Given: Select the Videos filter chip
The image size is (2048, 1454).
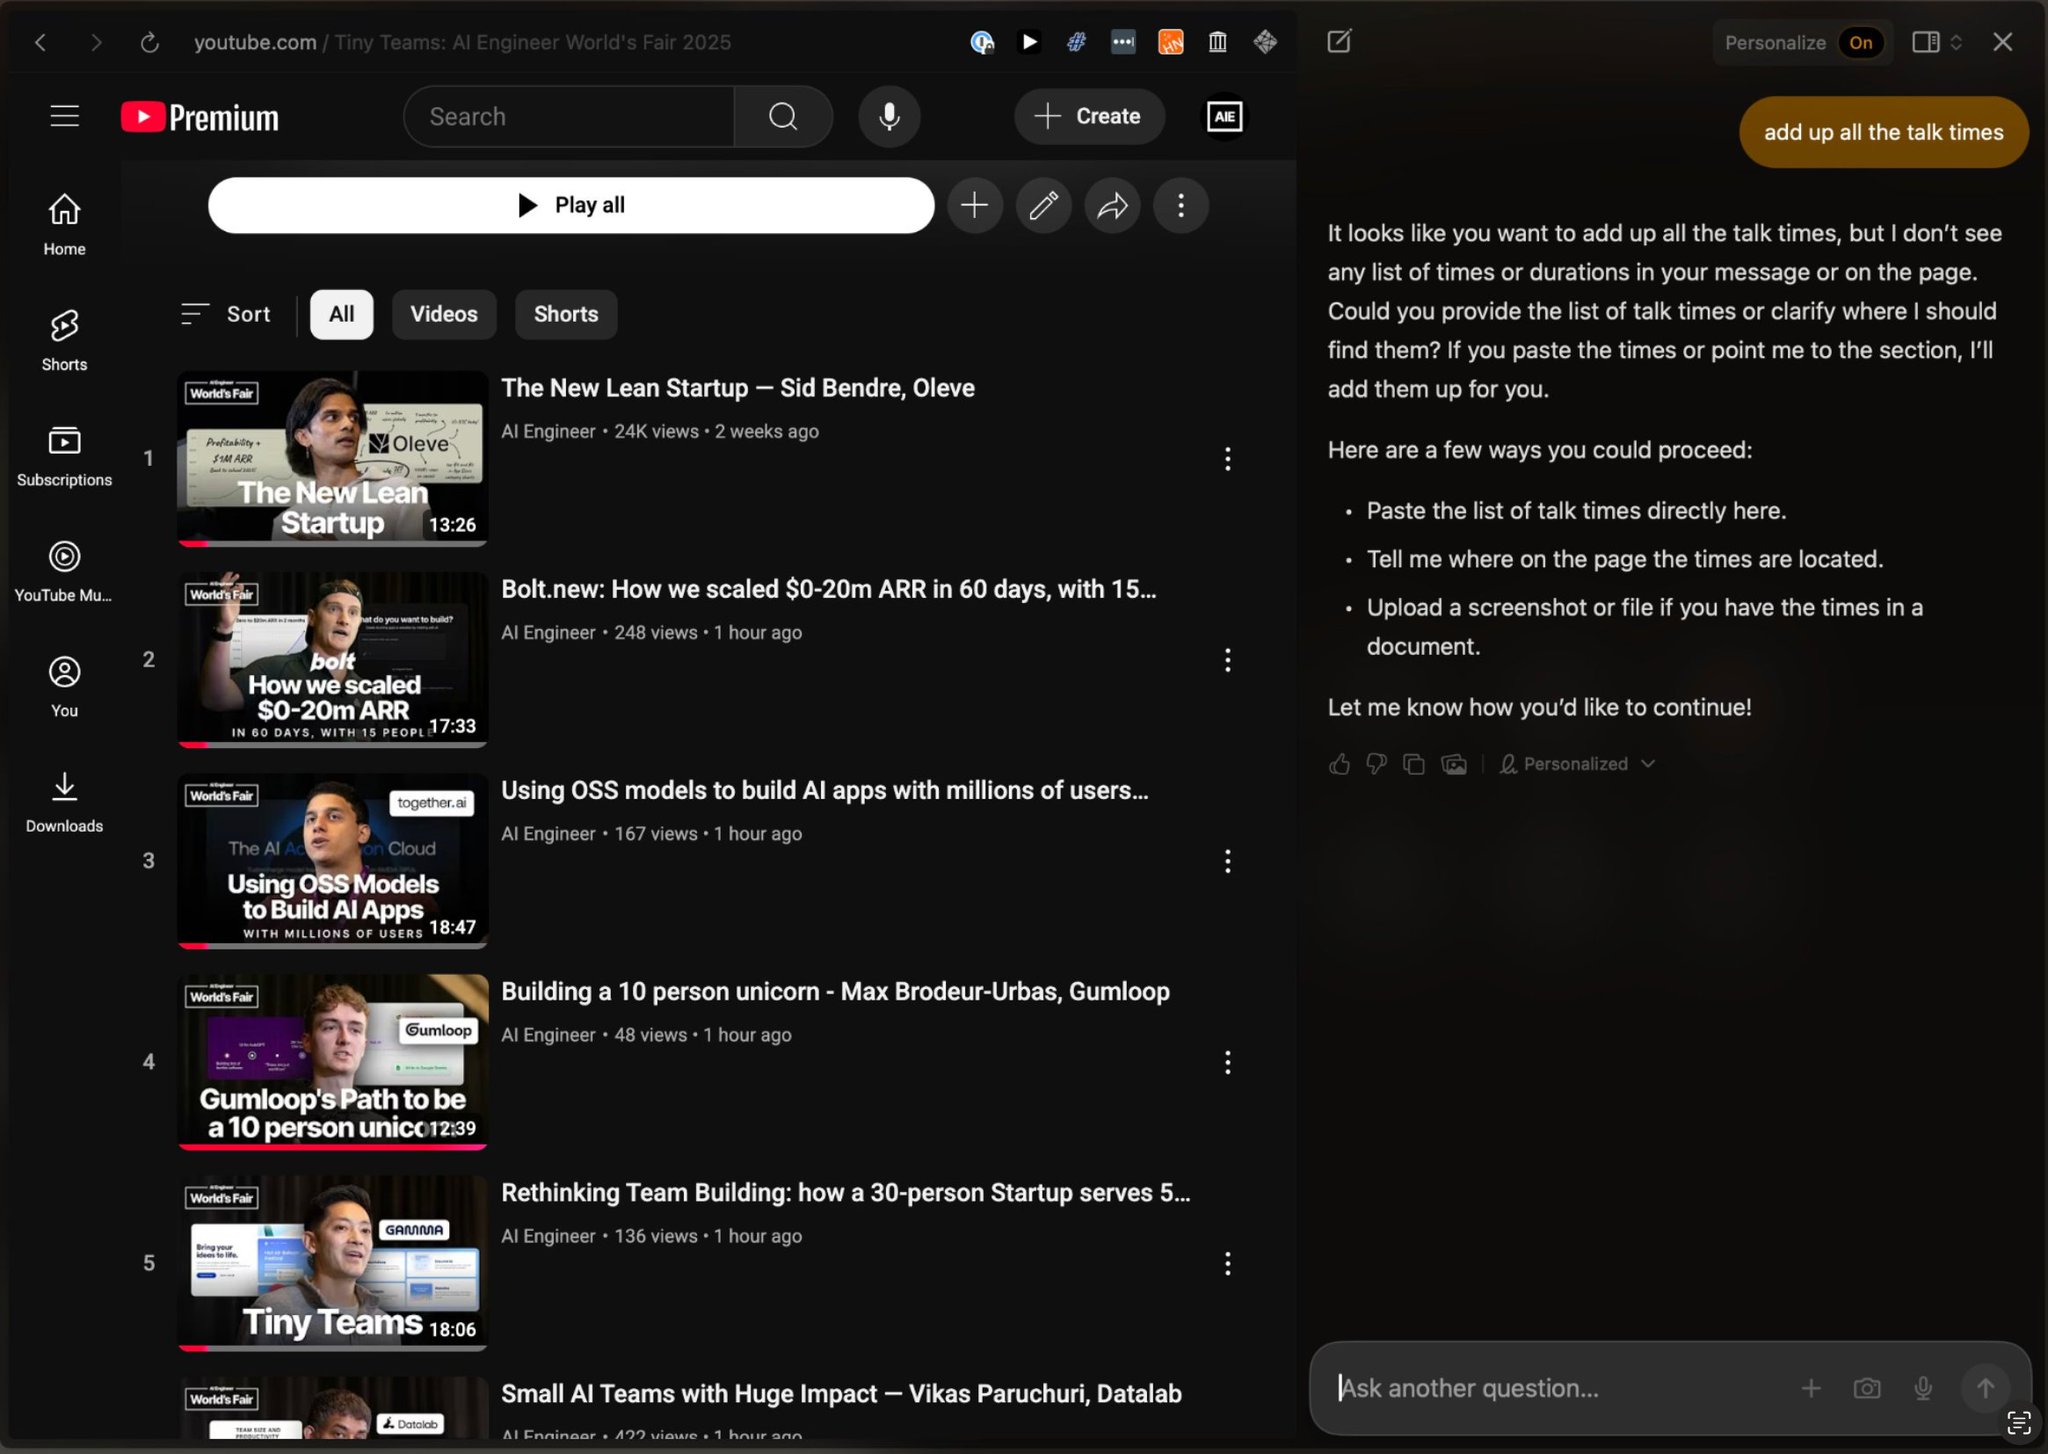Looking at the screenshot, I should [x=444, y=314].
